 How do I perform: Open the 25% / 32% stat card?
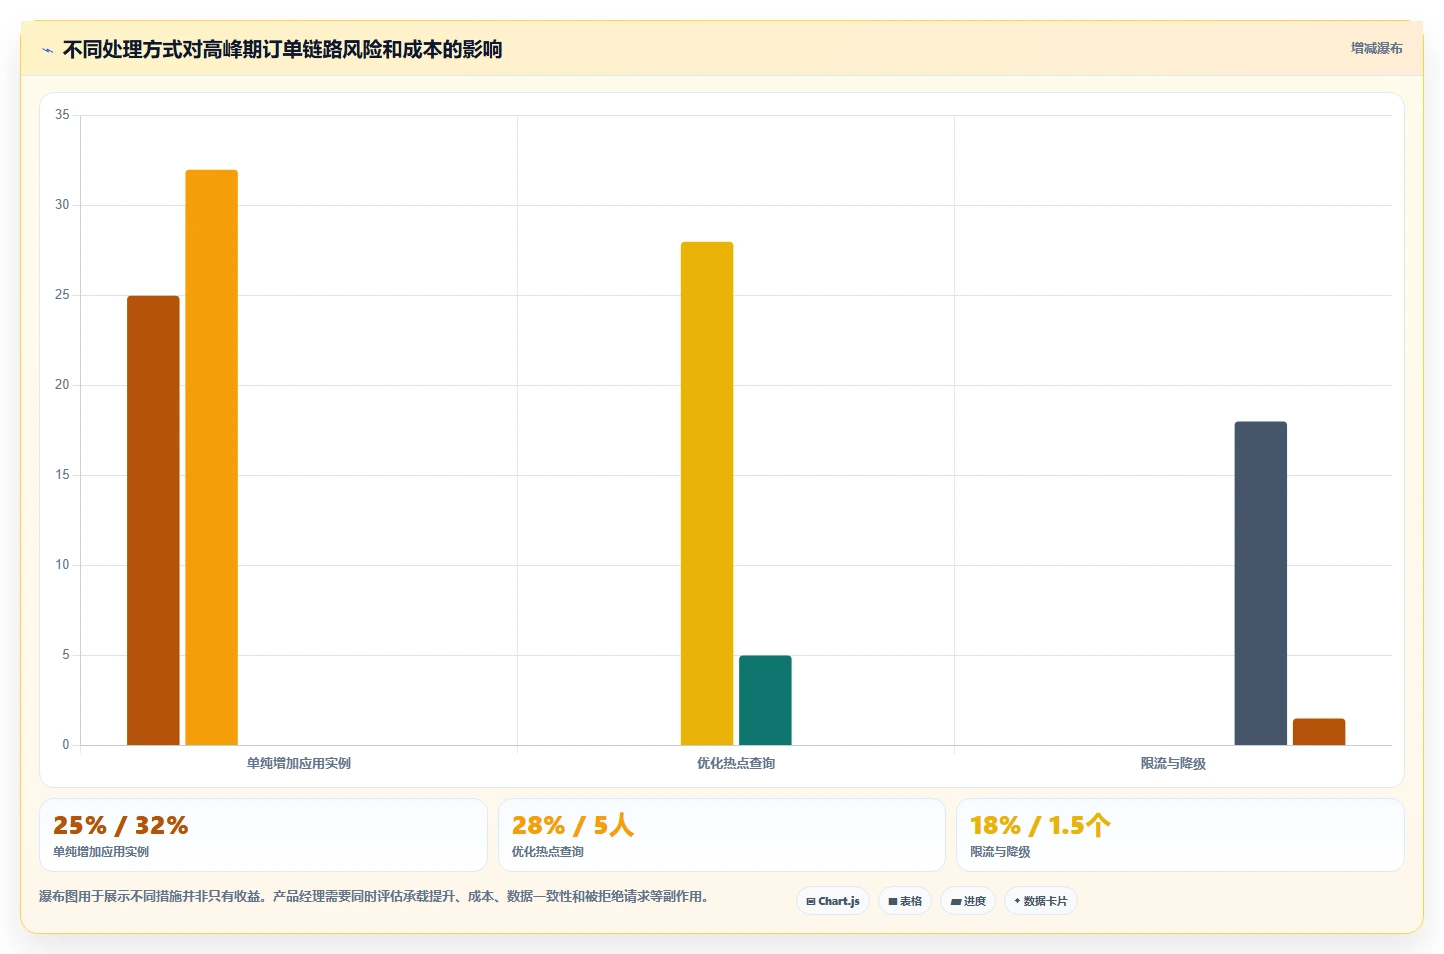point(263,835)
